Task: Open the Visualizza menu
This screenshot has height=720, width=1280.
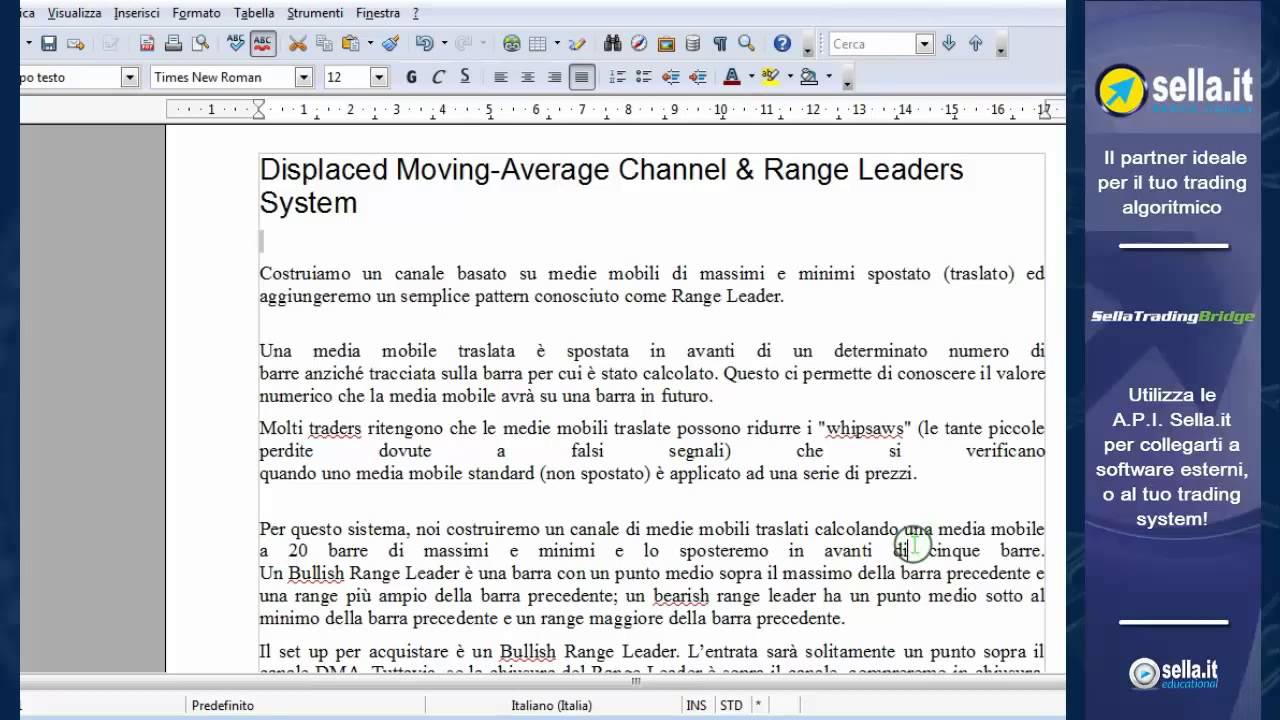Action: click(x=74, y=13)
